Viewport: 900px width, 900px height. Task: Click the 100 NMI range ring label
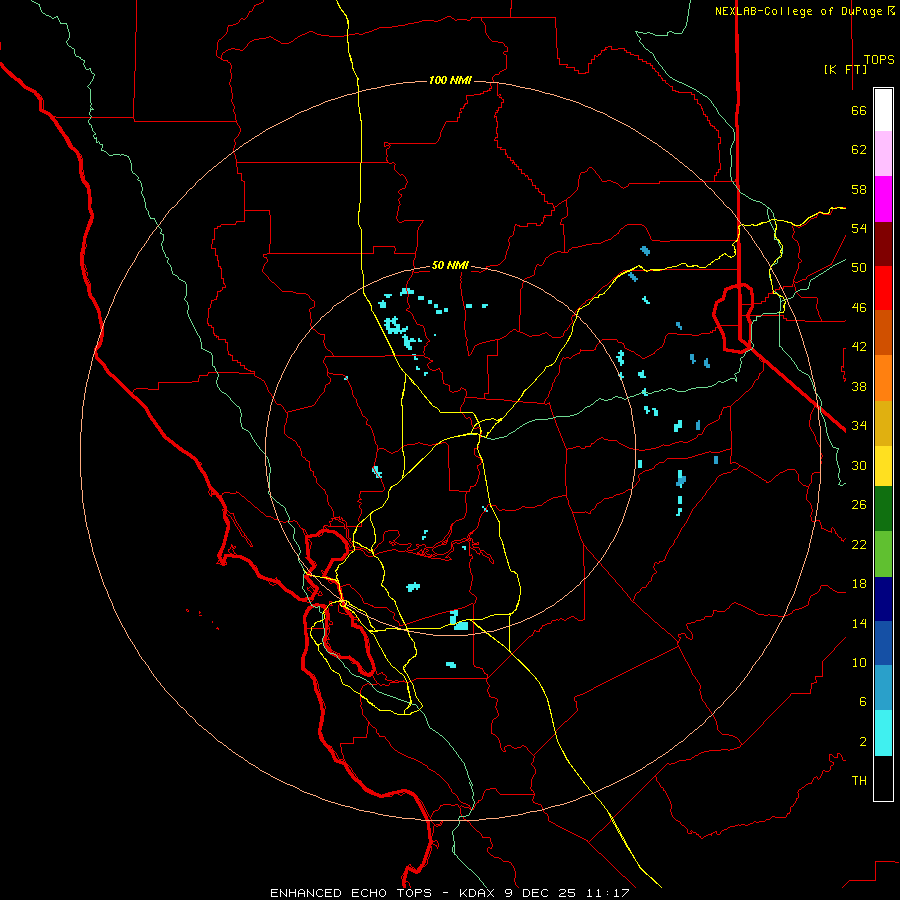(450, 80)
